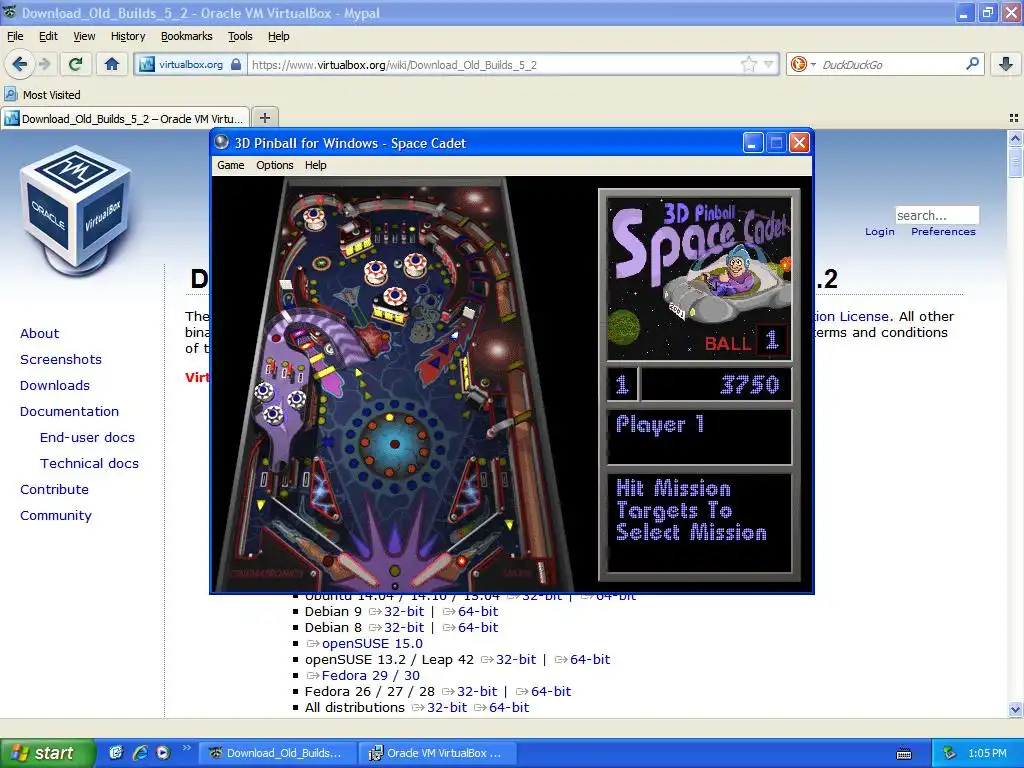Select the Download_Old_Builds_5_2 browser tab
The width and height of the screenshot is (1024, 768).
pyautogui.click(x=125, y=118)
